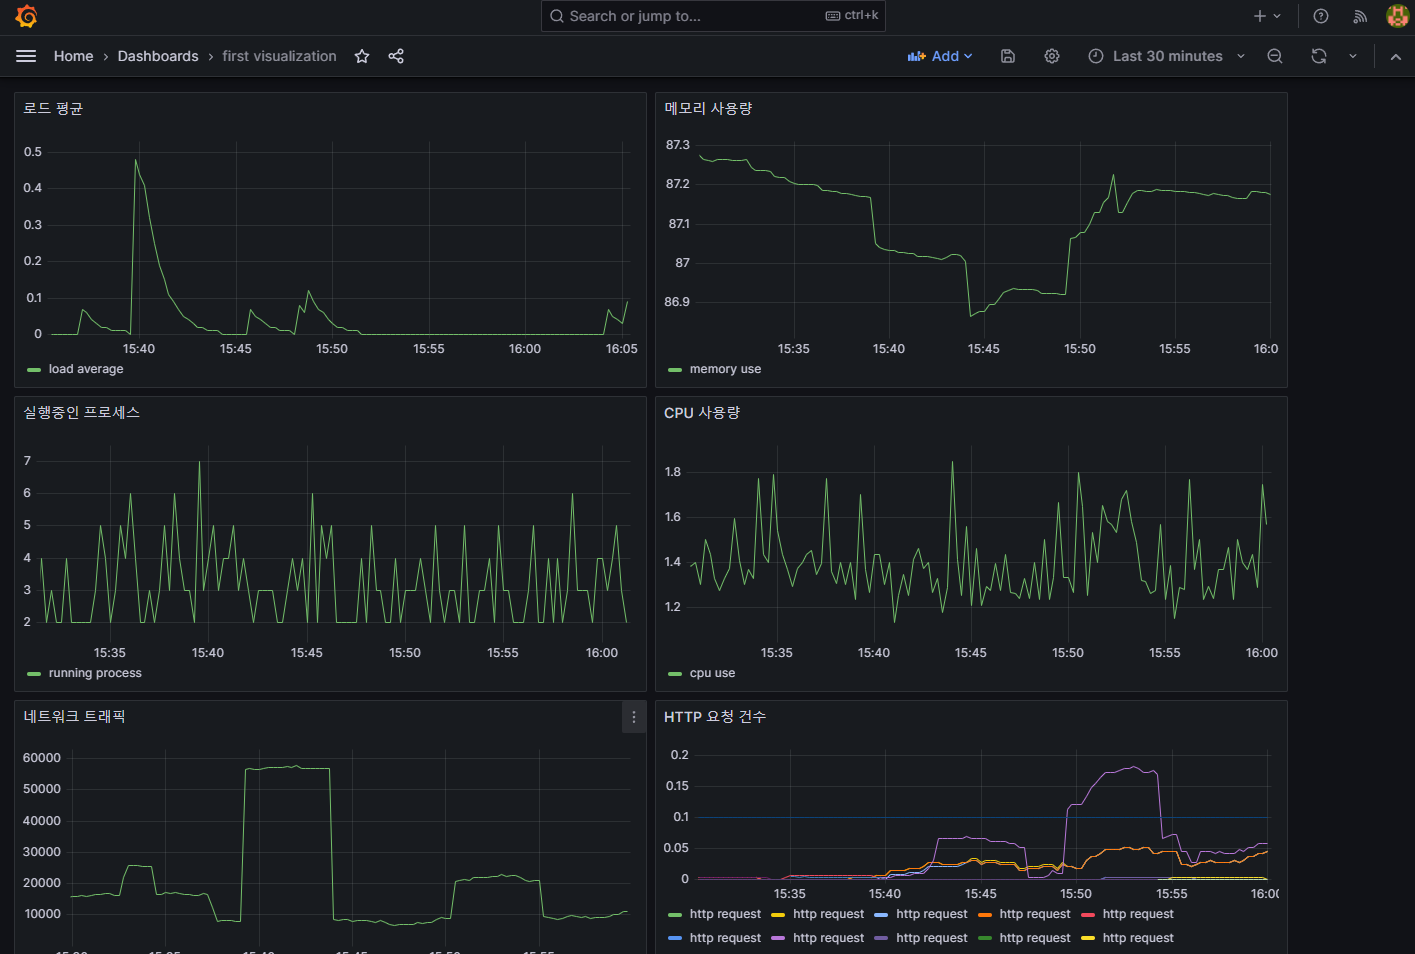Toggle the hamburger navigation menu
The height and width of the screenshot is (954, 1415).
tap(26, 56)
